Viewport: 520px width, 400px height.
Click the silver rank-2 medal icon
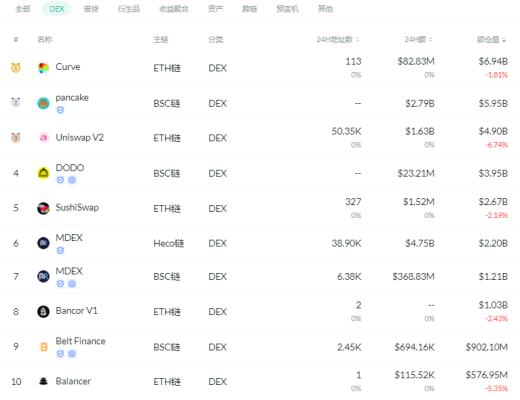click(x=16, y=102)
